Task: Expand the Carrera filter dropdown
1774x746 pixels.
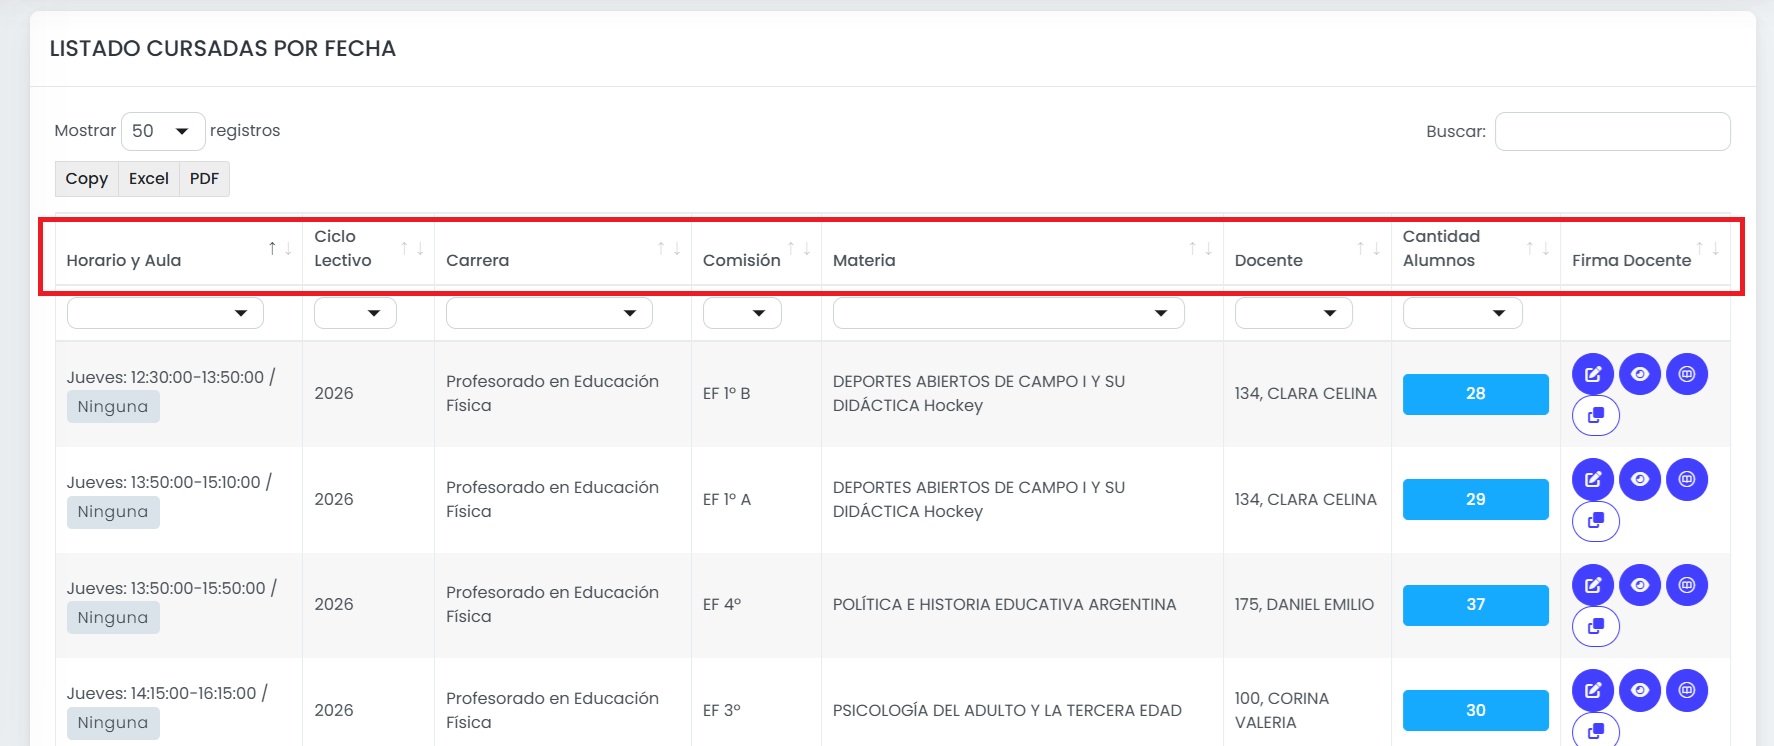Action: (549, 313)
